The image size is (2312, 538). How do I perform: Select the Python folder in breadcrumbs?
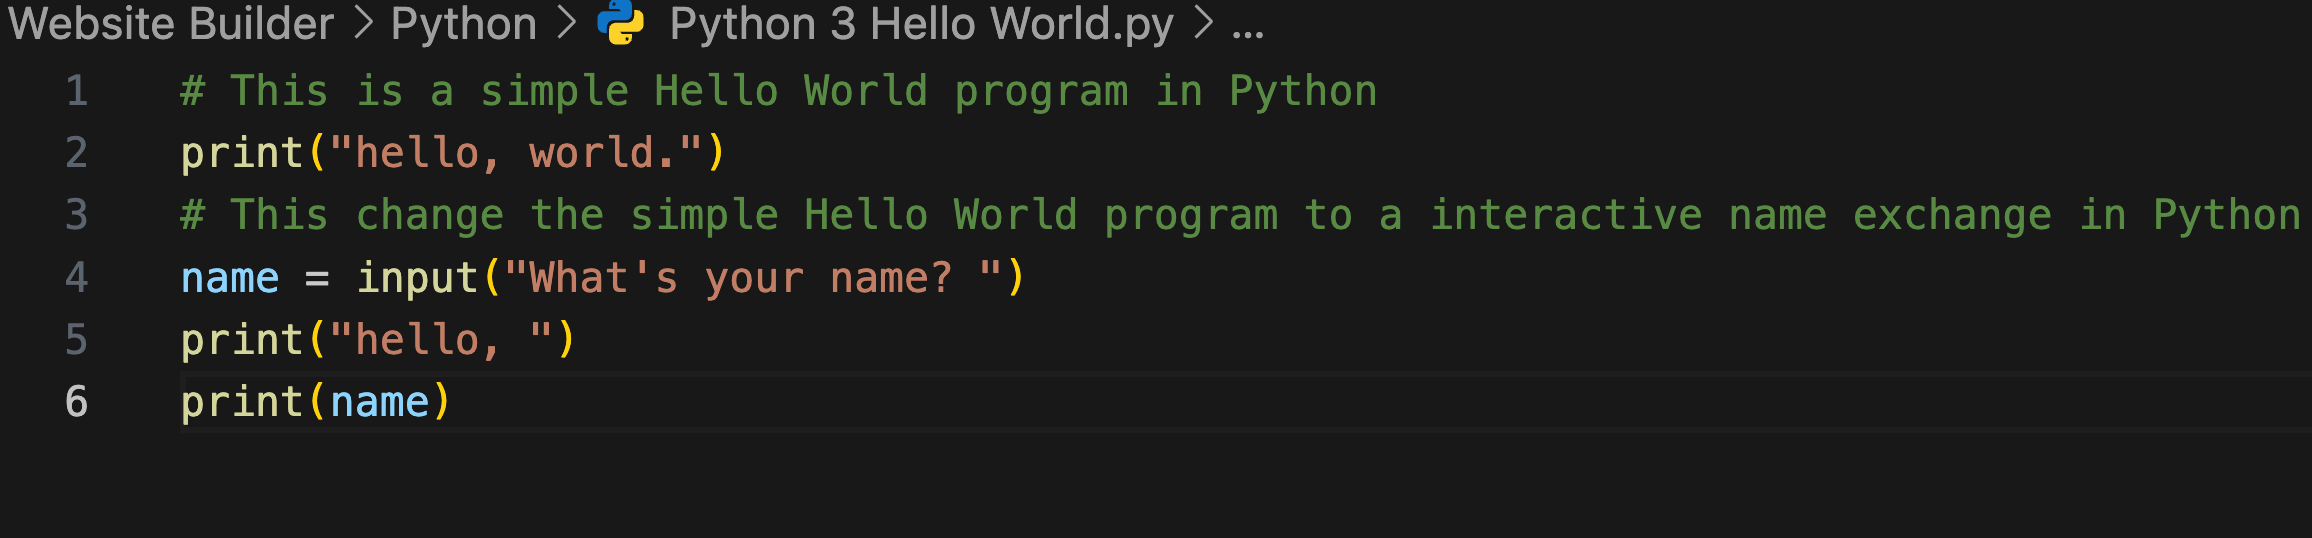pos(464,23)
